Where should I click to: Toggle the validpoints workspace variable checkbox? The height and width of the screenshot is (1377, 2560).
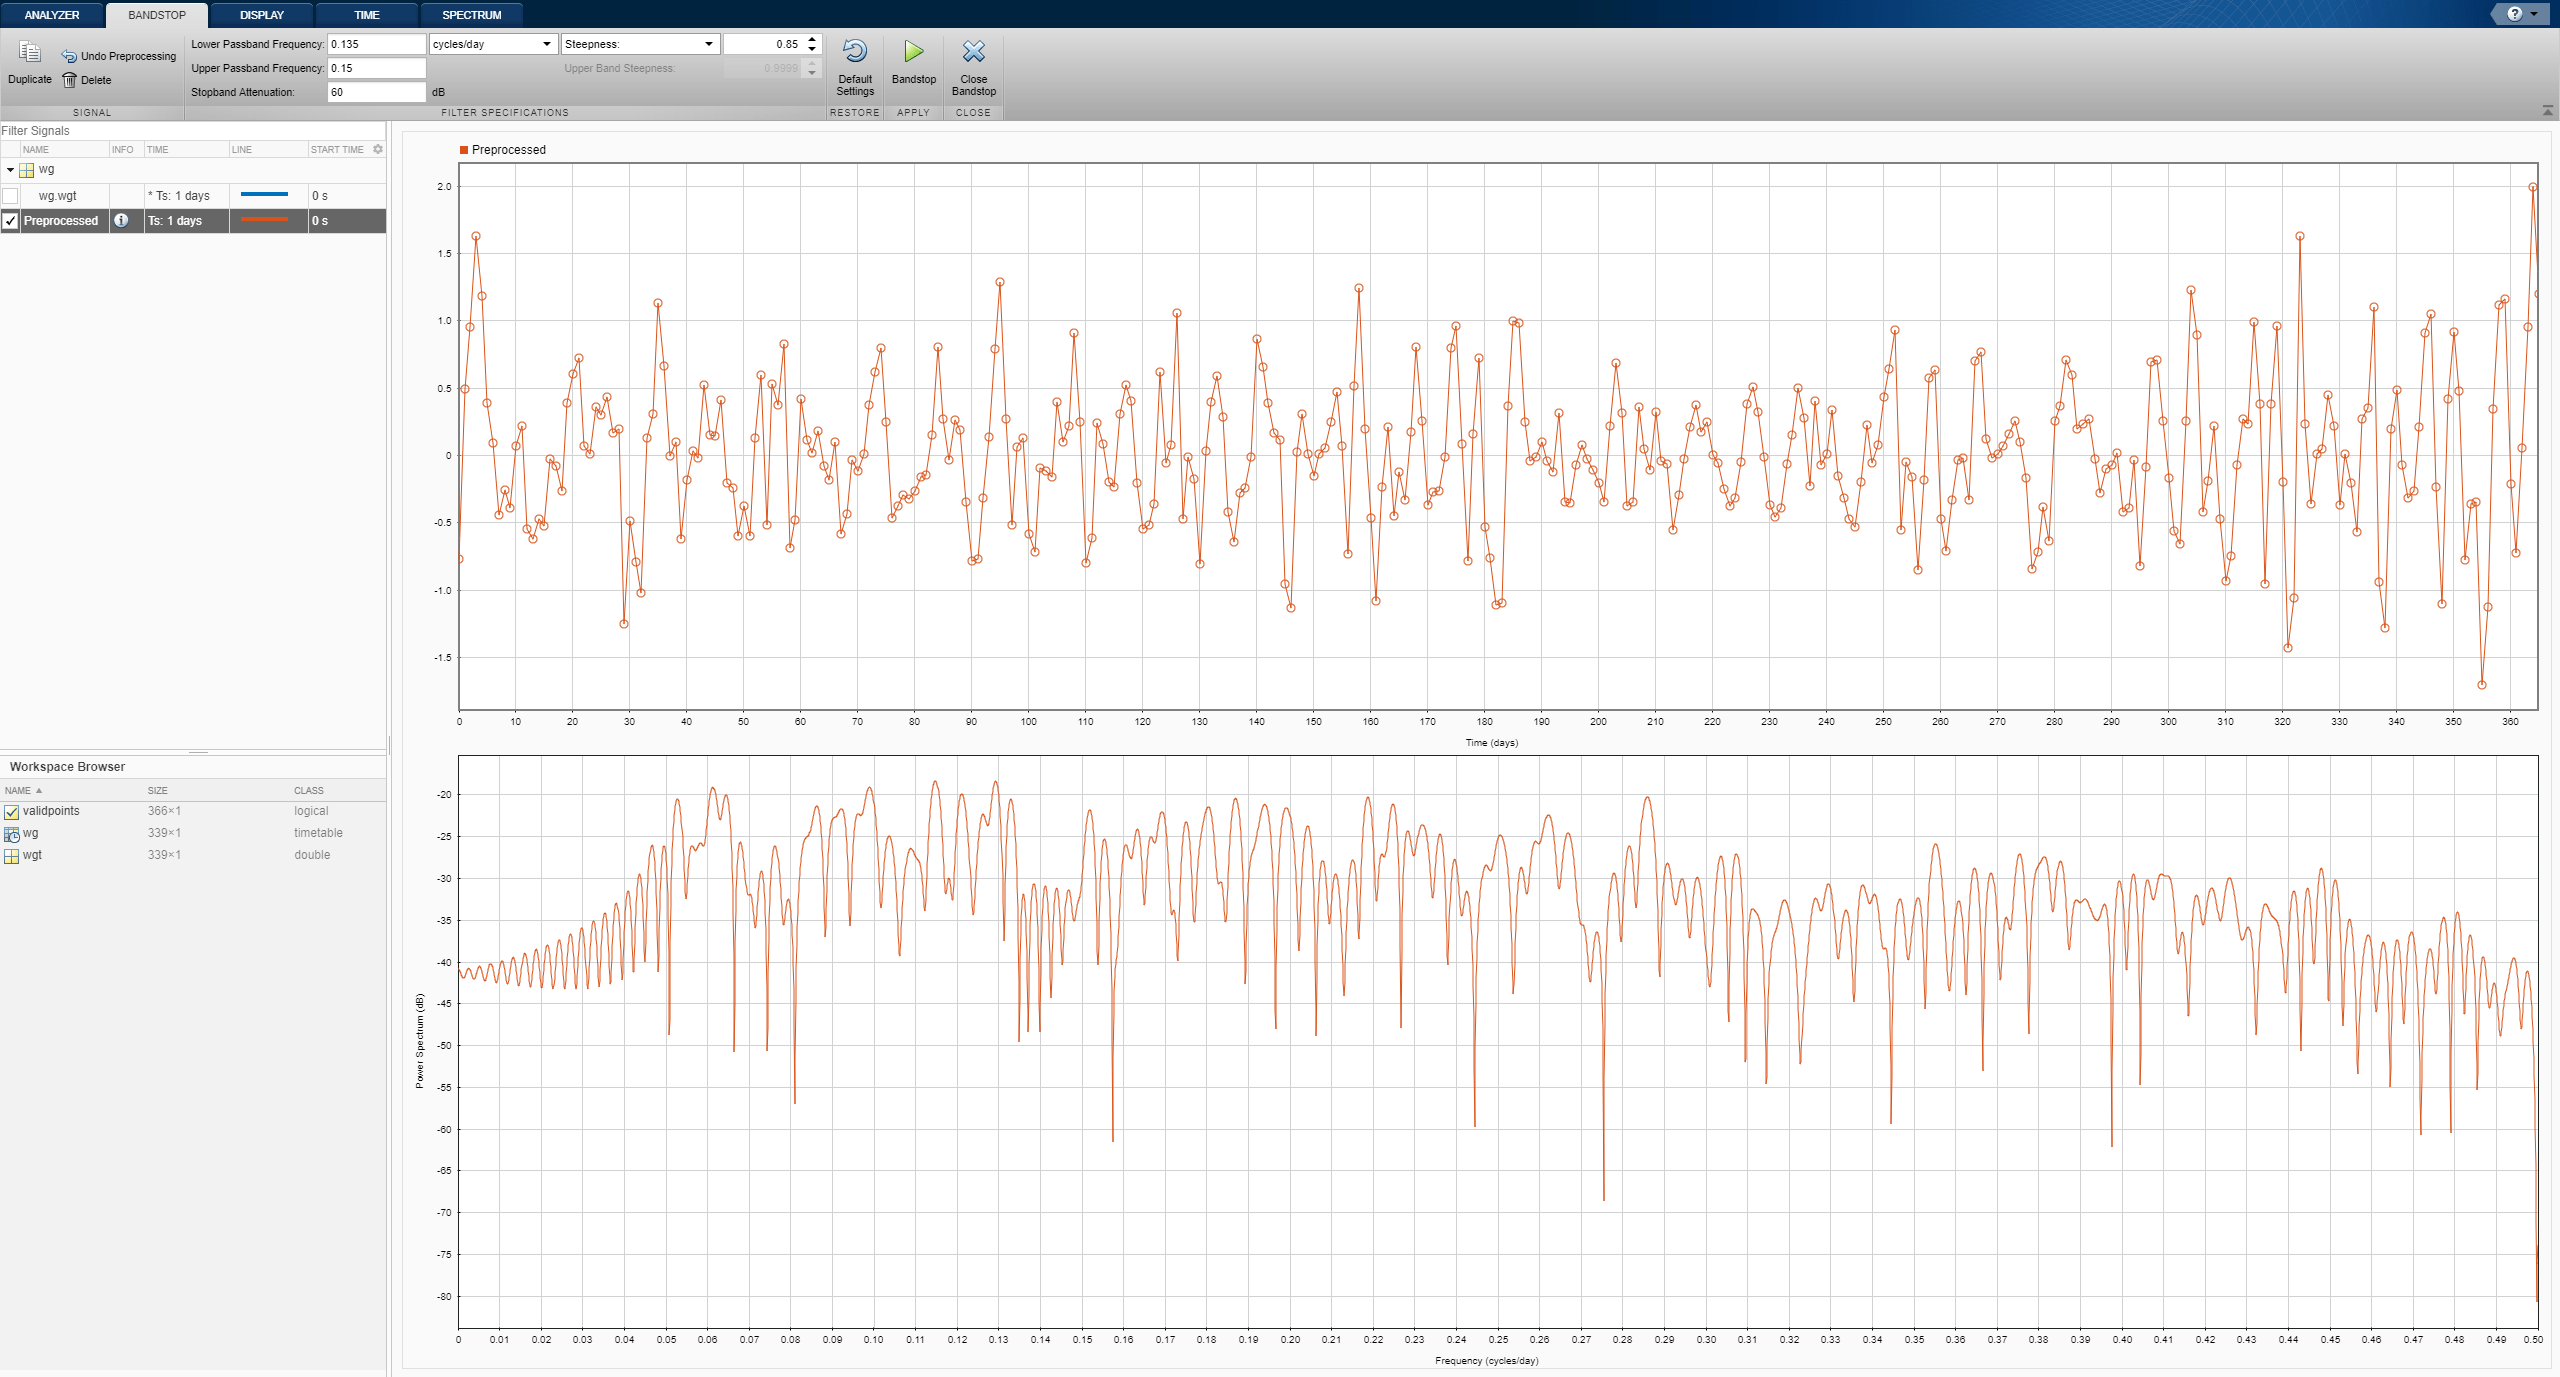click(12, 812)
